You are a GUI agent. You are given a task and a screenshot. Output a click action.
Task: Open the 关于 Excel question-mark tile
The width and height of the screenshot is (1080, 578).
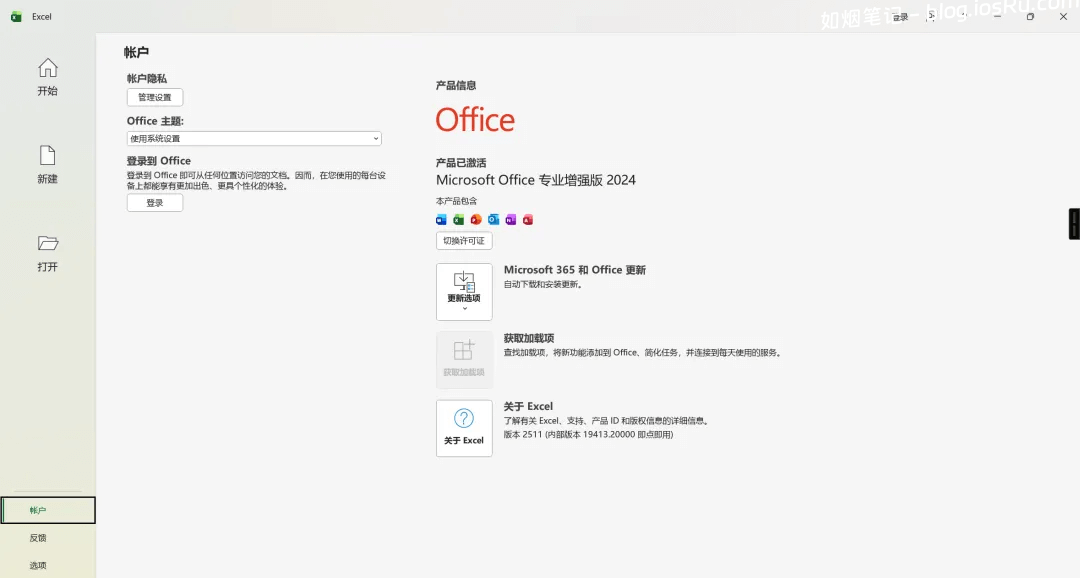point(464,428)
